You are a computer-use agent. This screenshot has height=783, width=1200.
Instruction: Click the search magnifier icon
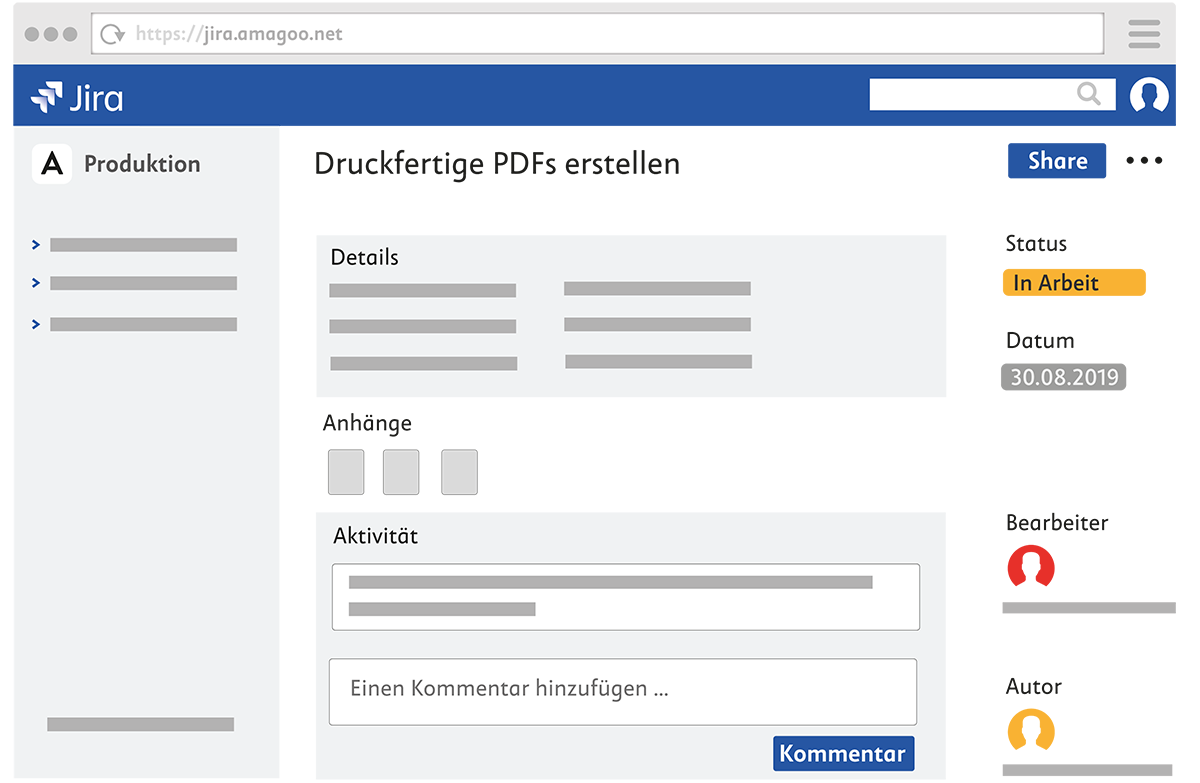(x=1089, y=94)
